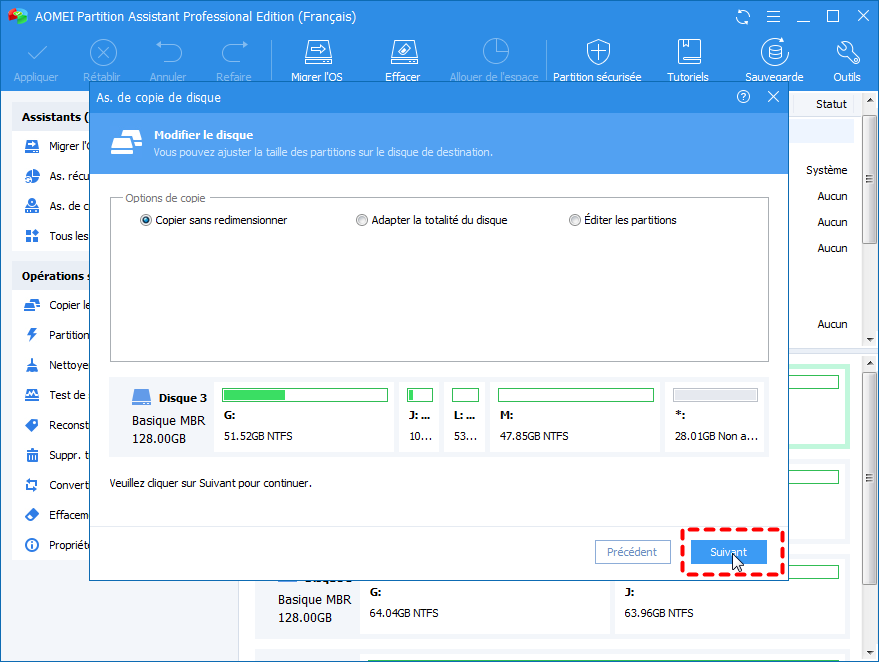Click the Annuler undo icon
This screenshot has width=879, height=662.
tap(169, 53)
